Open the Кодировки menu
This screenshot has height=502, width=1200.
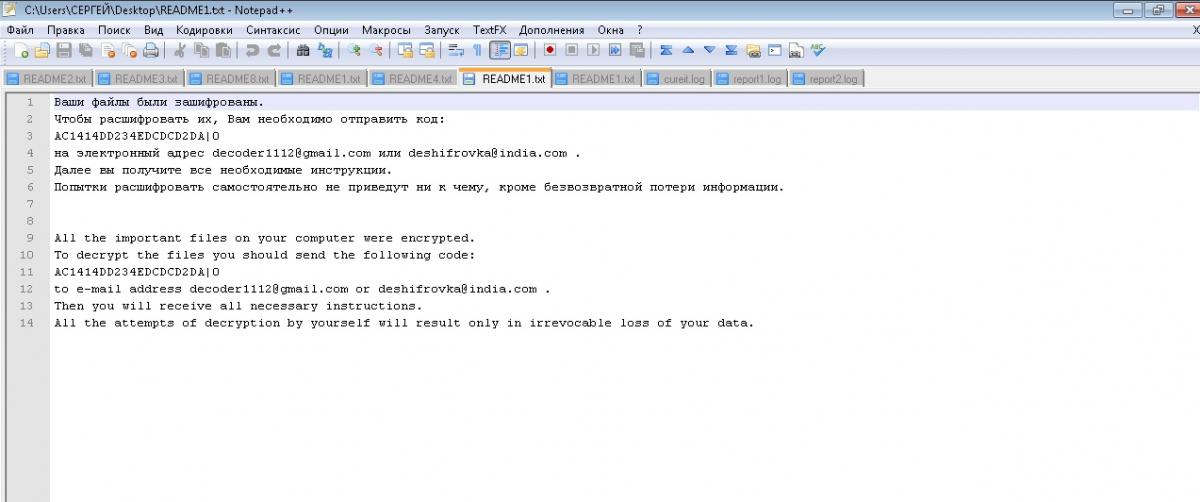(x=204, y=30)
